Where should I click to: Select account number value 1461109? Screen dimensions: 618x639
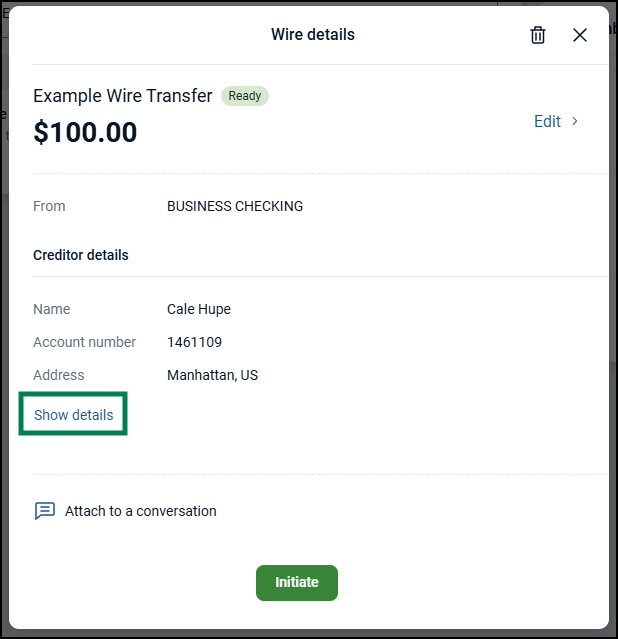pyautogui.click(x=194, y=342)
